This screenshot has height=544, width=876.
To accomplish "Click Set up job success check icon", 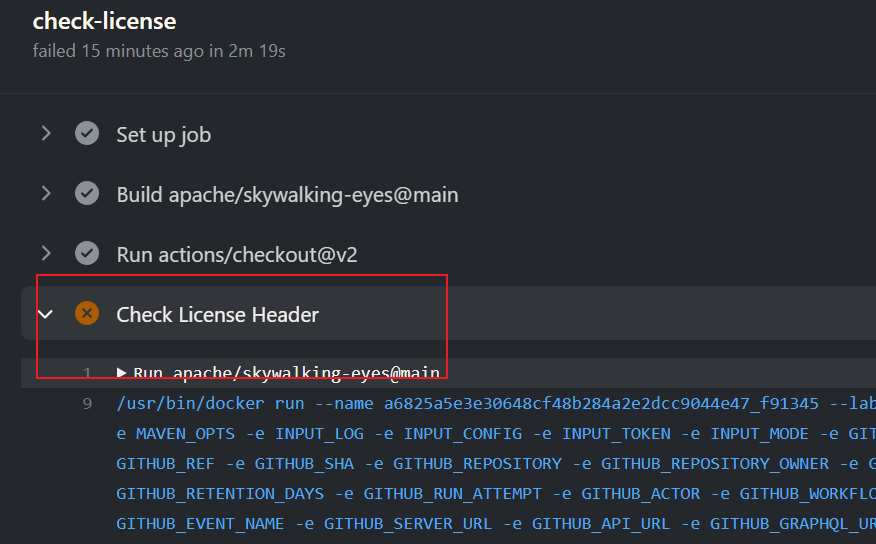I will 87,133.
